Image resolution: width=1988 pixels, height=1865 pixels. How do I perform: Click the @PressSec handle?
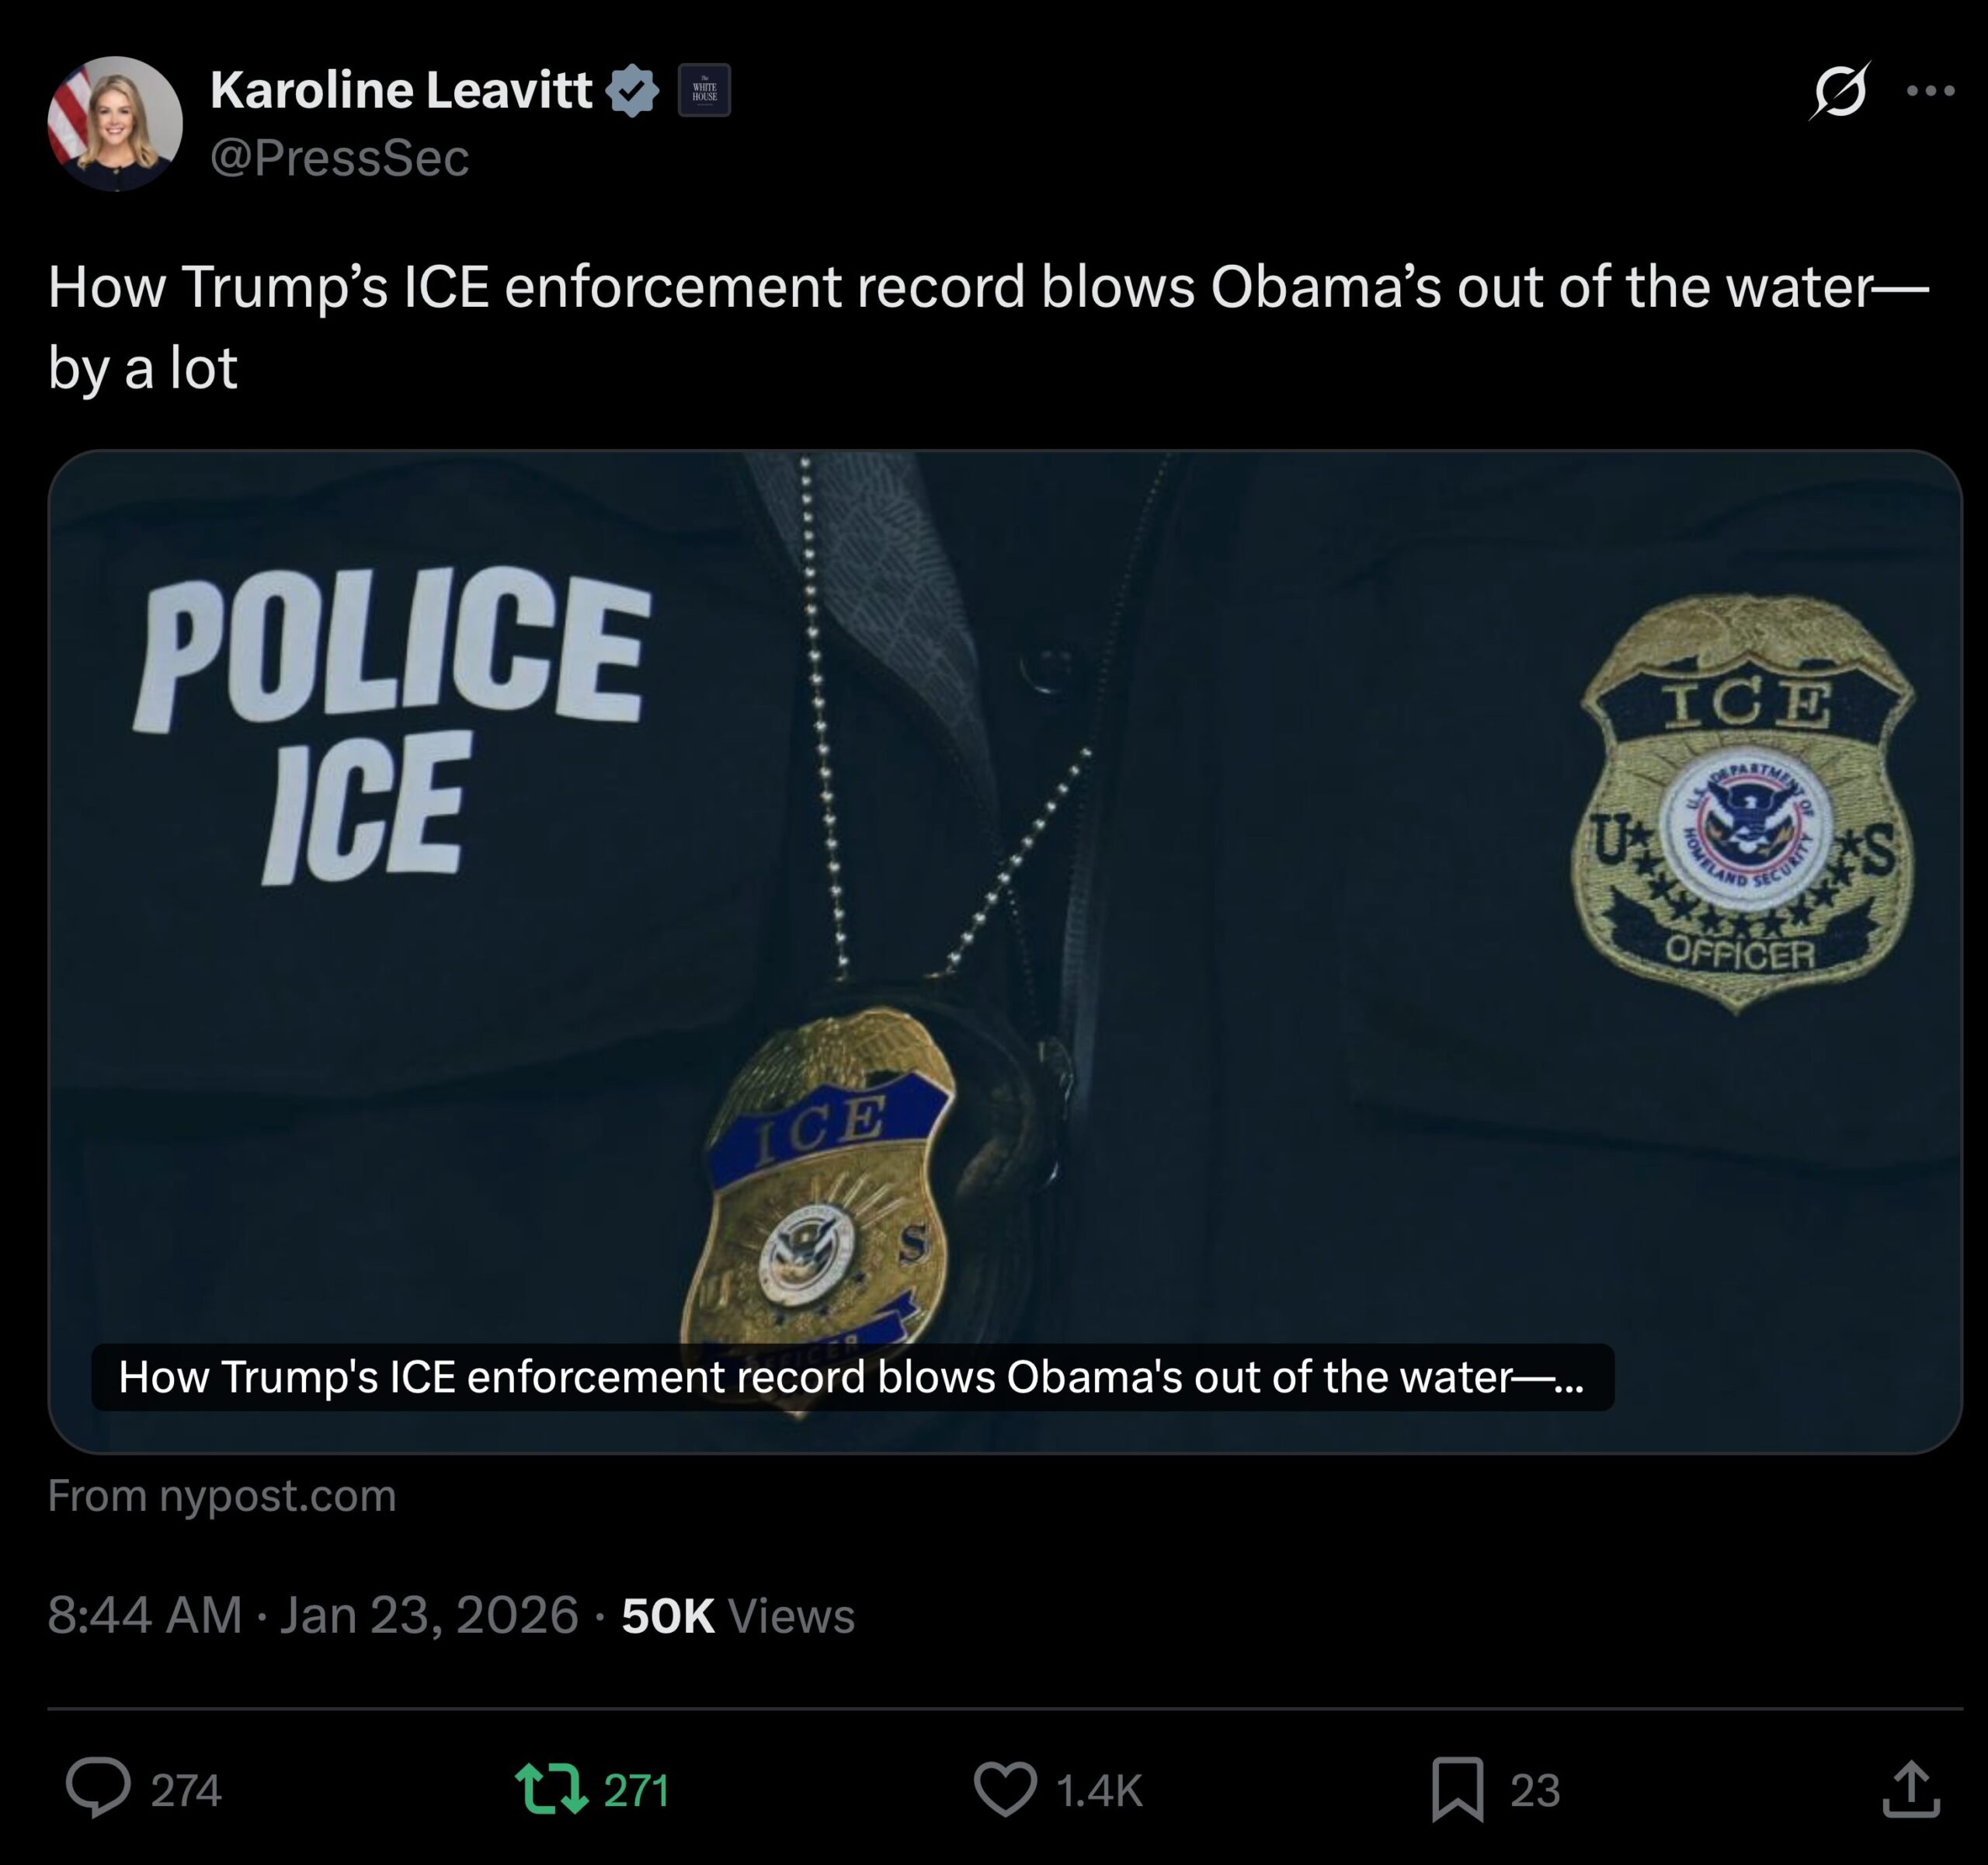(x=339, y=158)
